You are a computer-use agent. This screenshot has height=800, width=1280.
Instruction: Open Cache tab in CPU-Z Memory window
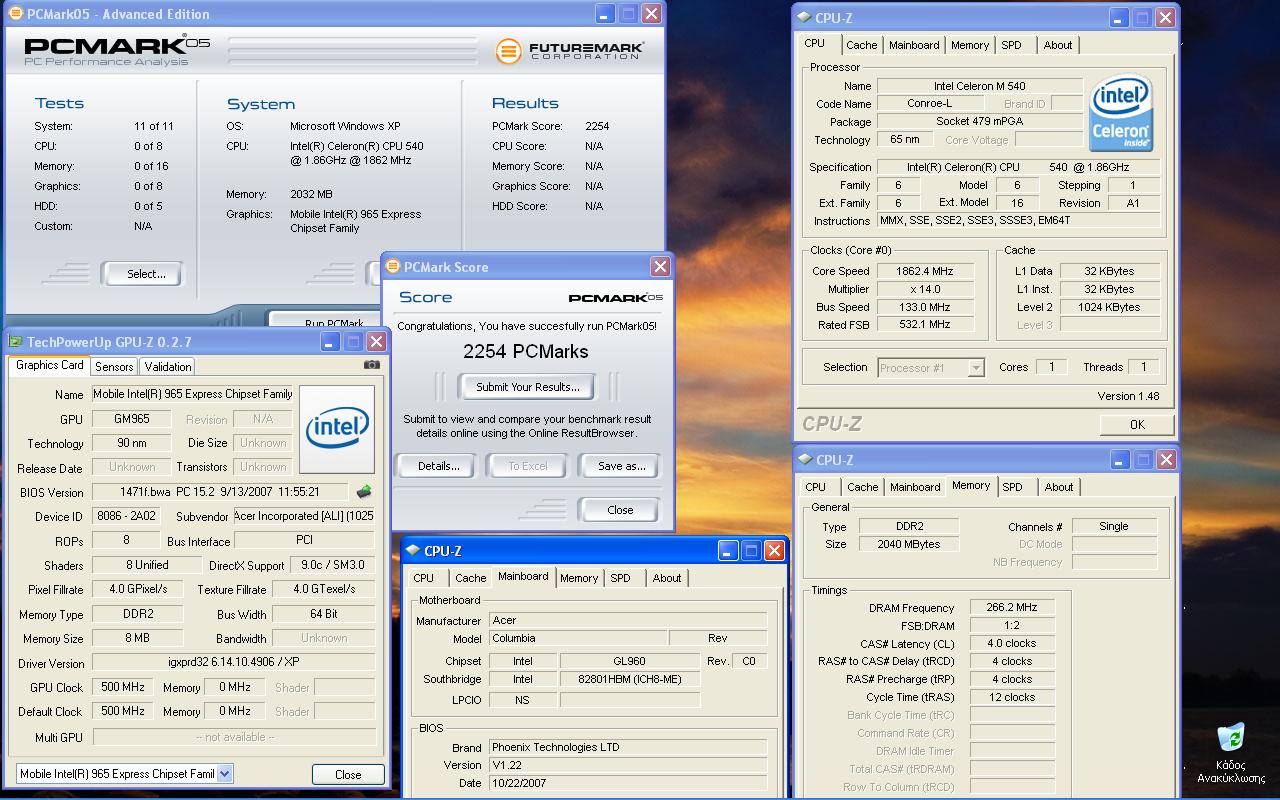862,487
